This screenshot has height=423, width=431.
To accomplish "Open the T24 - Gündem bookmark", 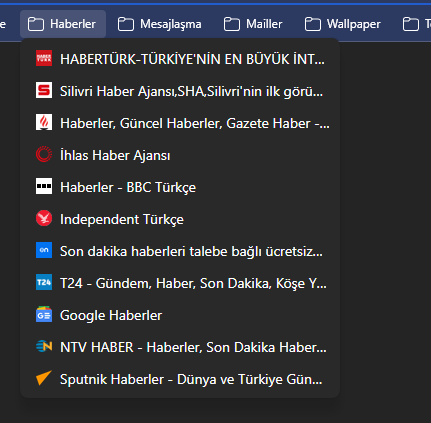I will pyautogui.click(x=180, y=283).
